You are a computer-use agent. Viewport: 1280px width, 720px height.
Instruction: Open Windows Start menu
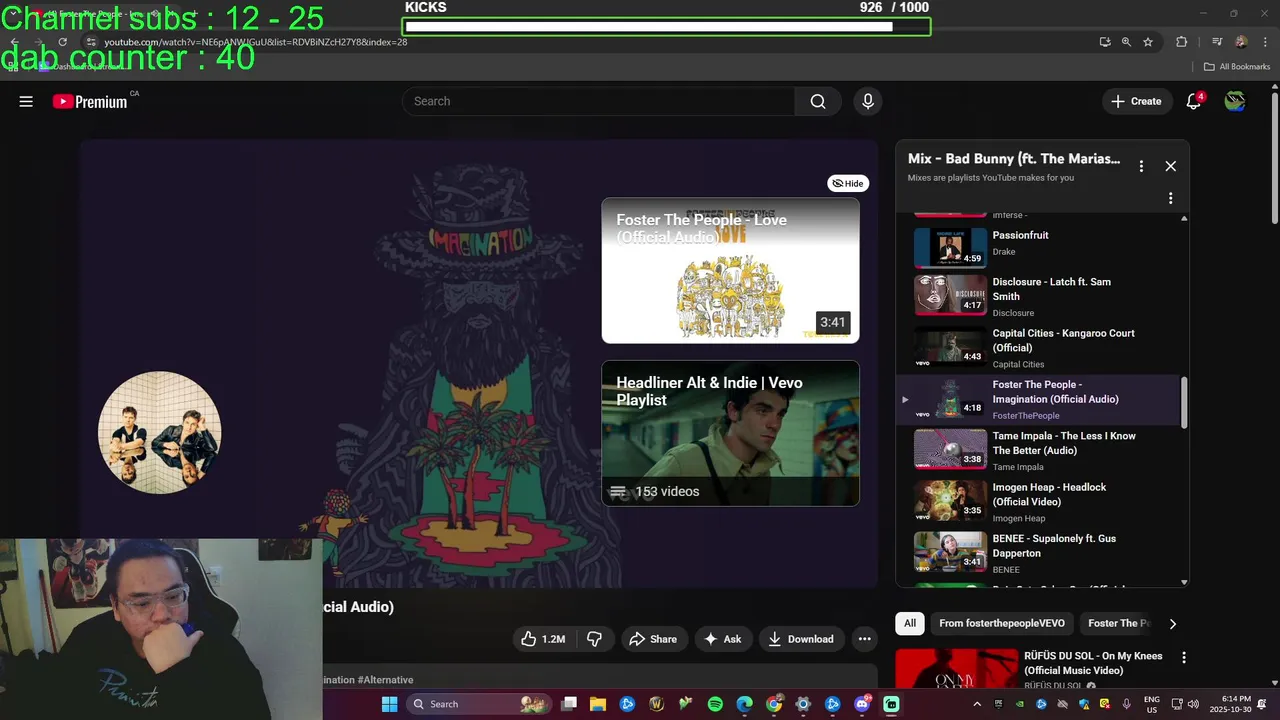click(389, 704)
